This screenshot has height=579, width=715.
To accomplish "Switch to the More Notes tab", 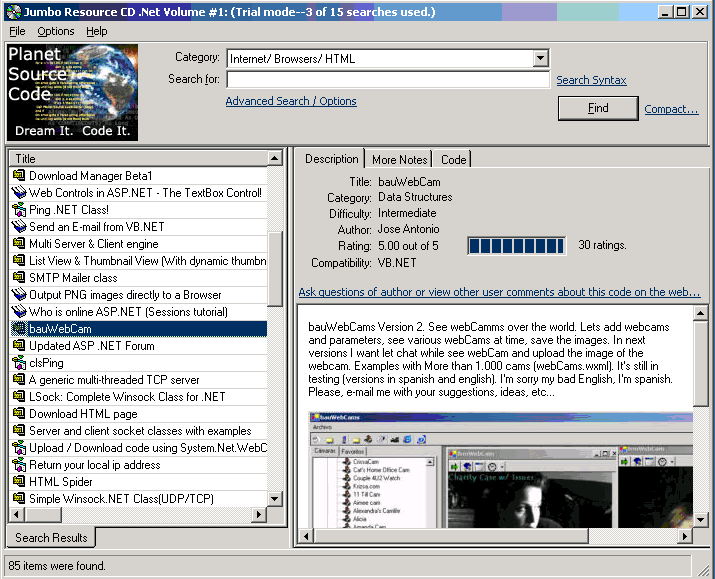I will 399,160.
